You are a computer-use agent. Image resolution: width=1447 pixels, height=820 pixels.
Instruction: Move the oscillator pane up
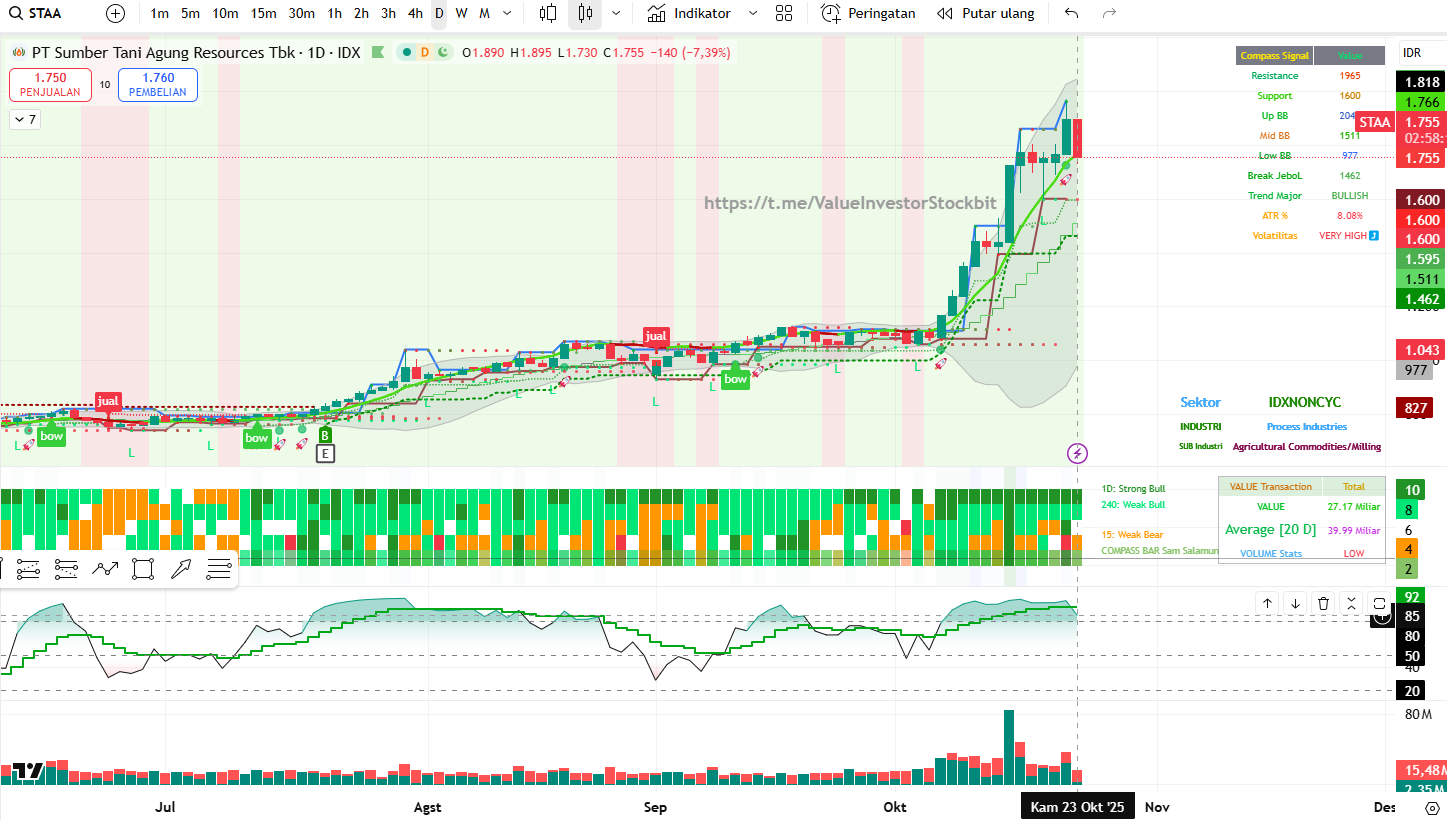(1267, 603)
